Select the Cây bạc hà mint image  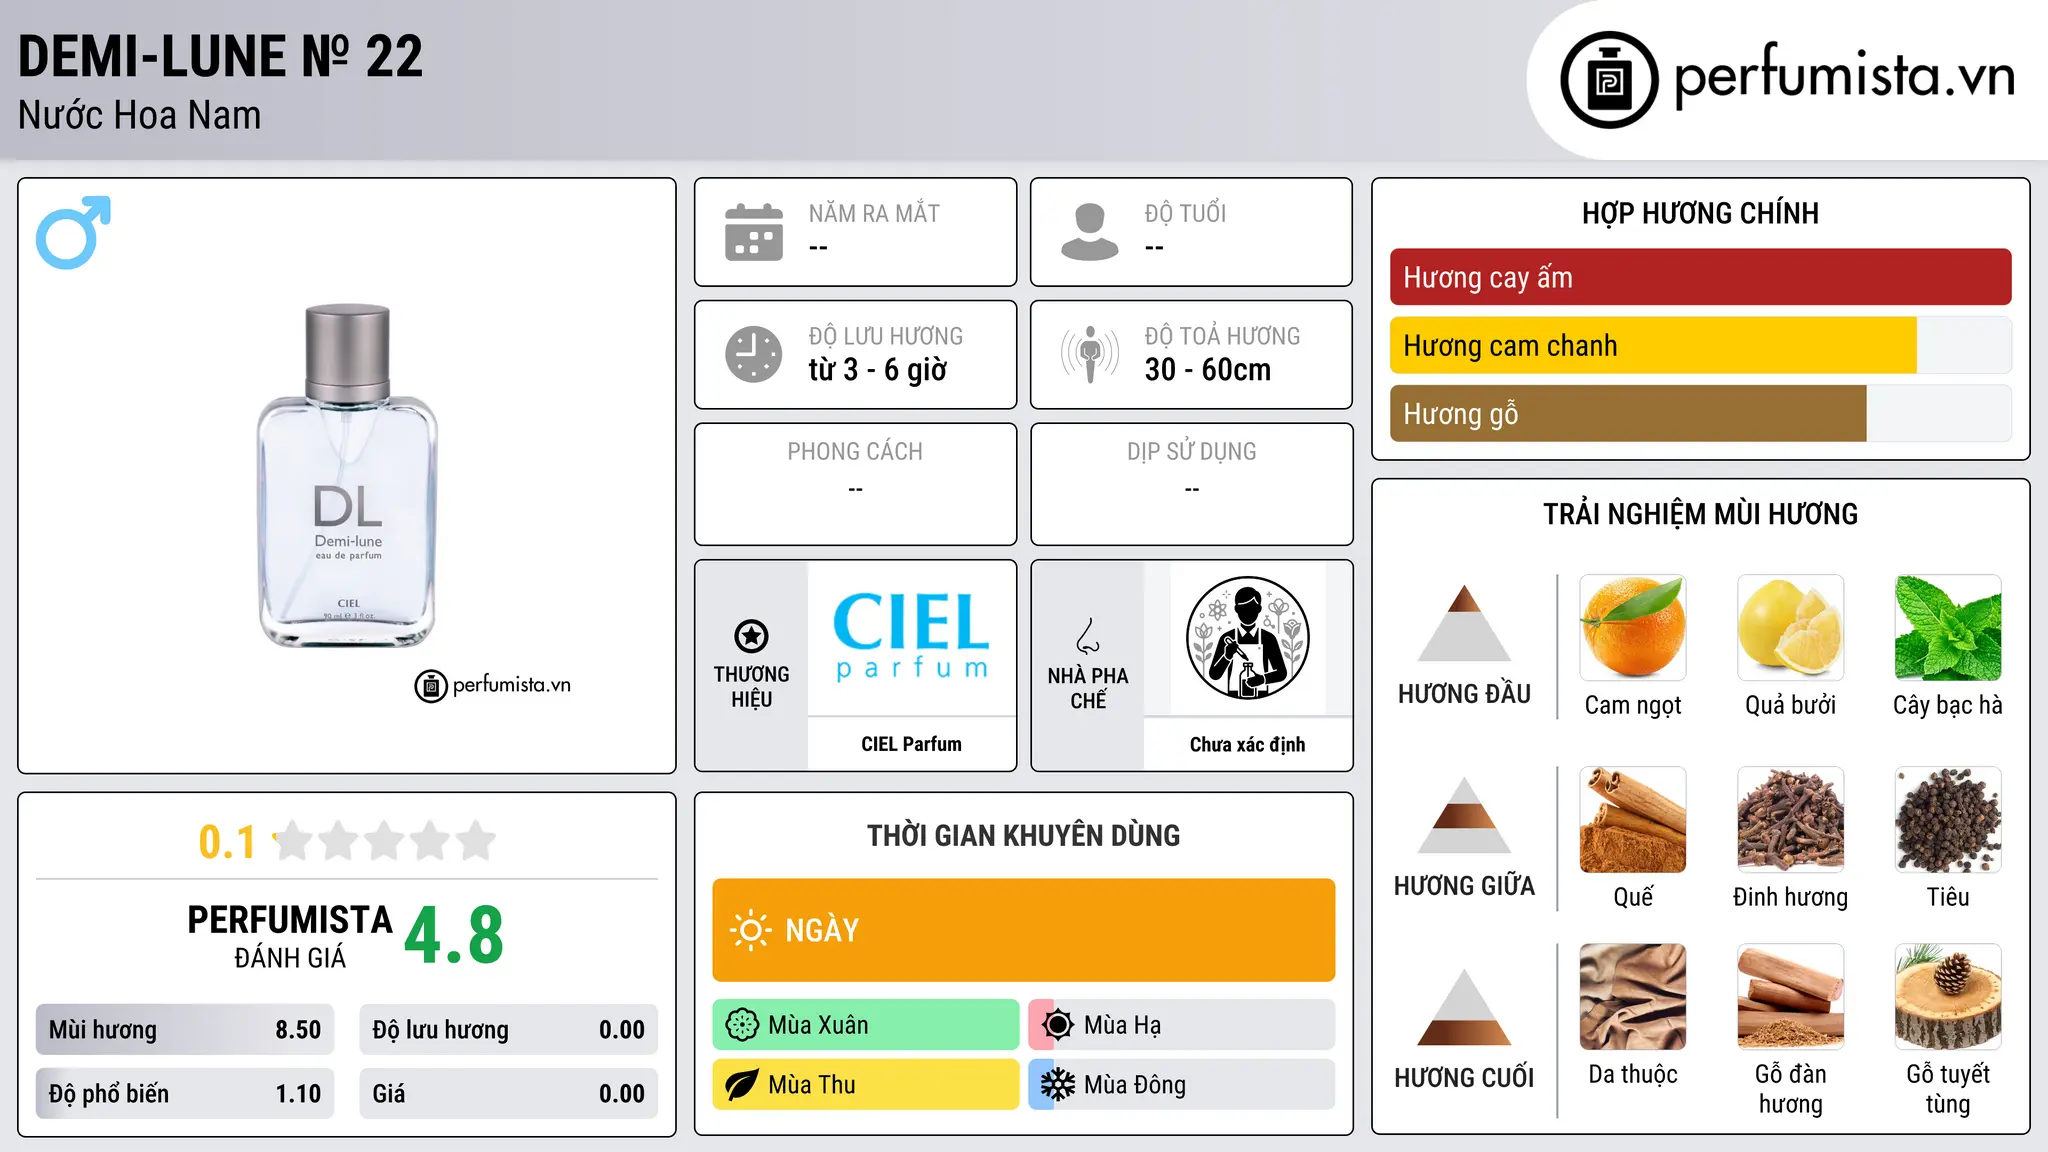pos(1948,628)
